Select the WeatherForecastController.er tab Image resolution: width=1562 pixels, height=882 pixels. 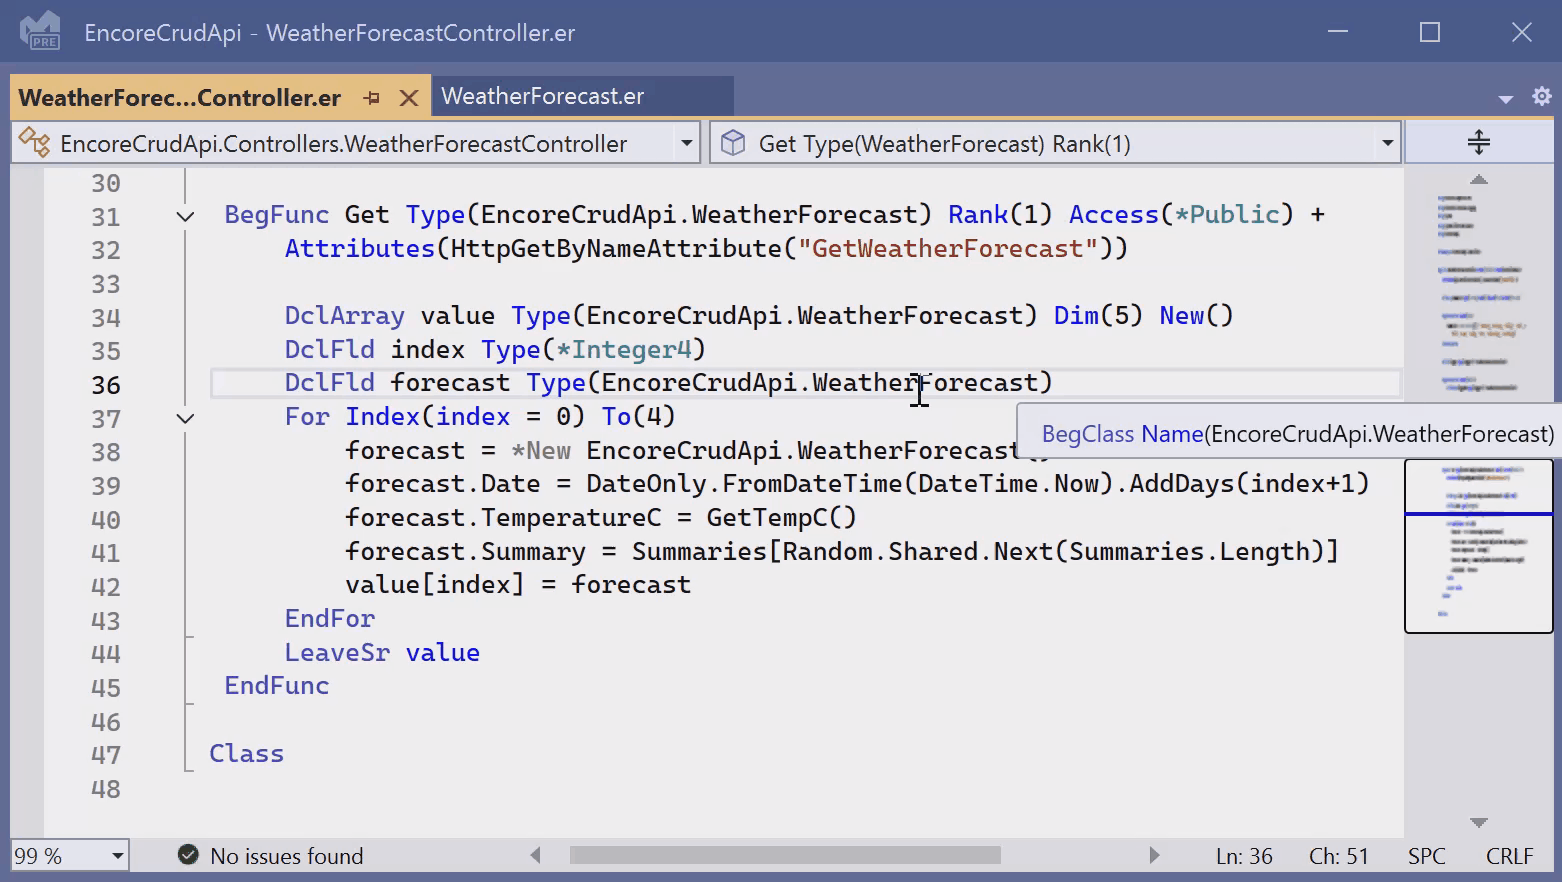click(x=180, y=98)
